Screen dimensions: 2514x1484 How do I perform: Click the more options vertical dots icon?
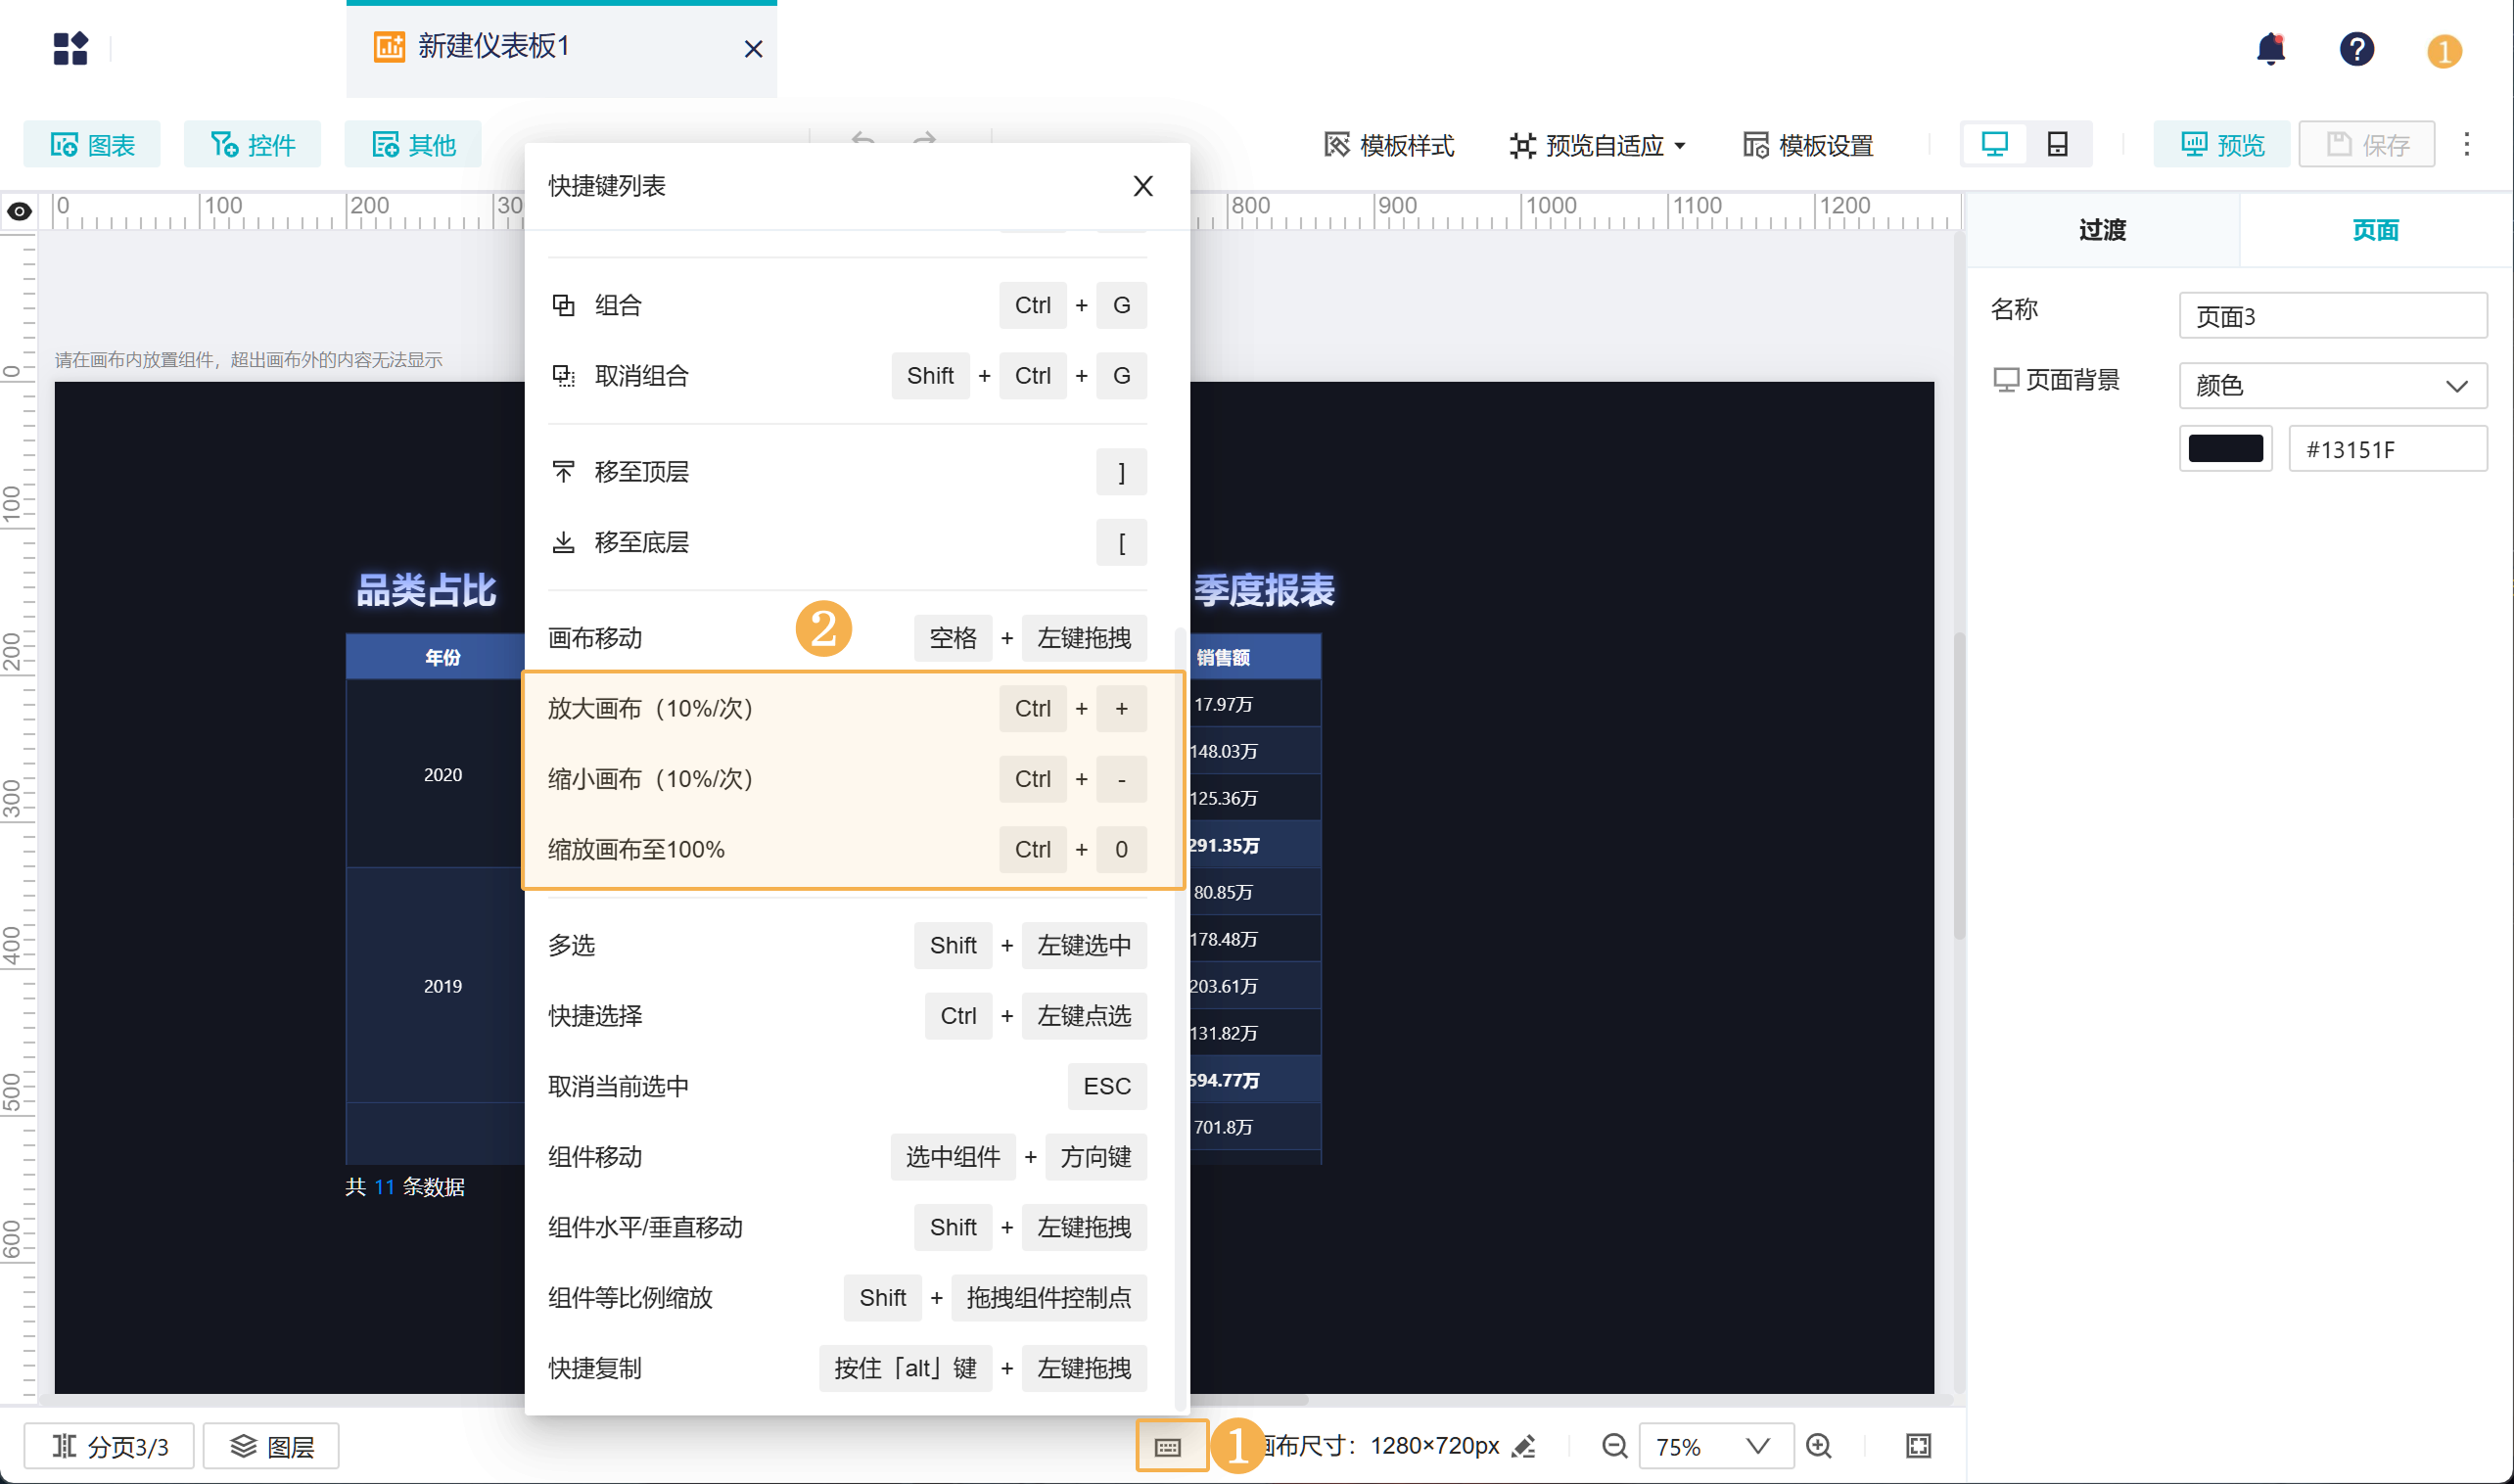(2466, 145)
